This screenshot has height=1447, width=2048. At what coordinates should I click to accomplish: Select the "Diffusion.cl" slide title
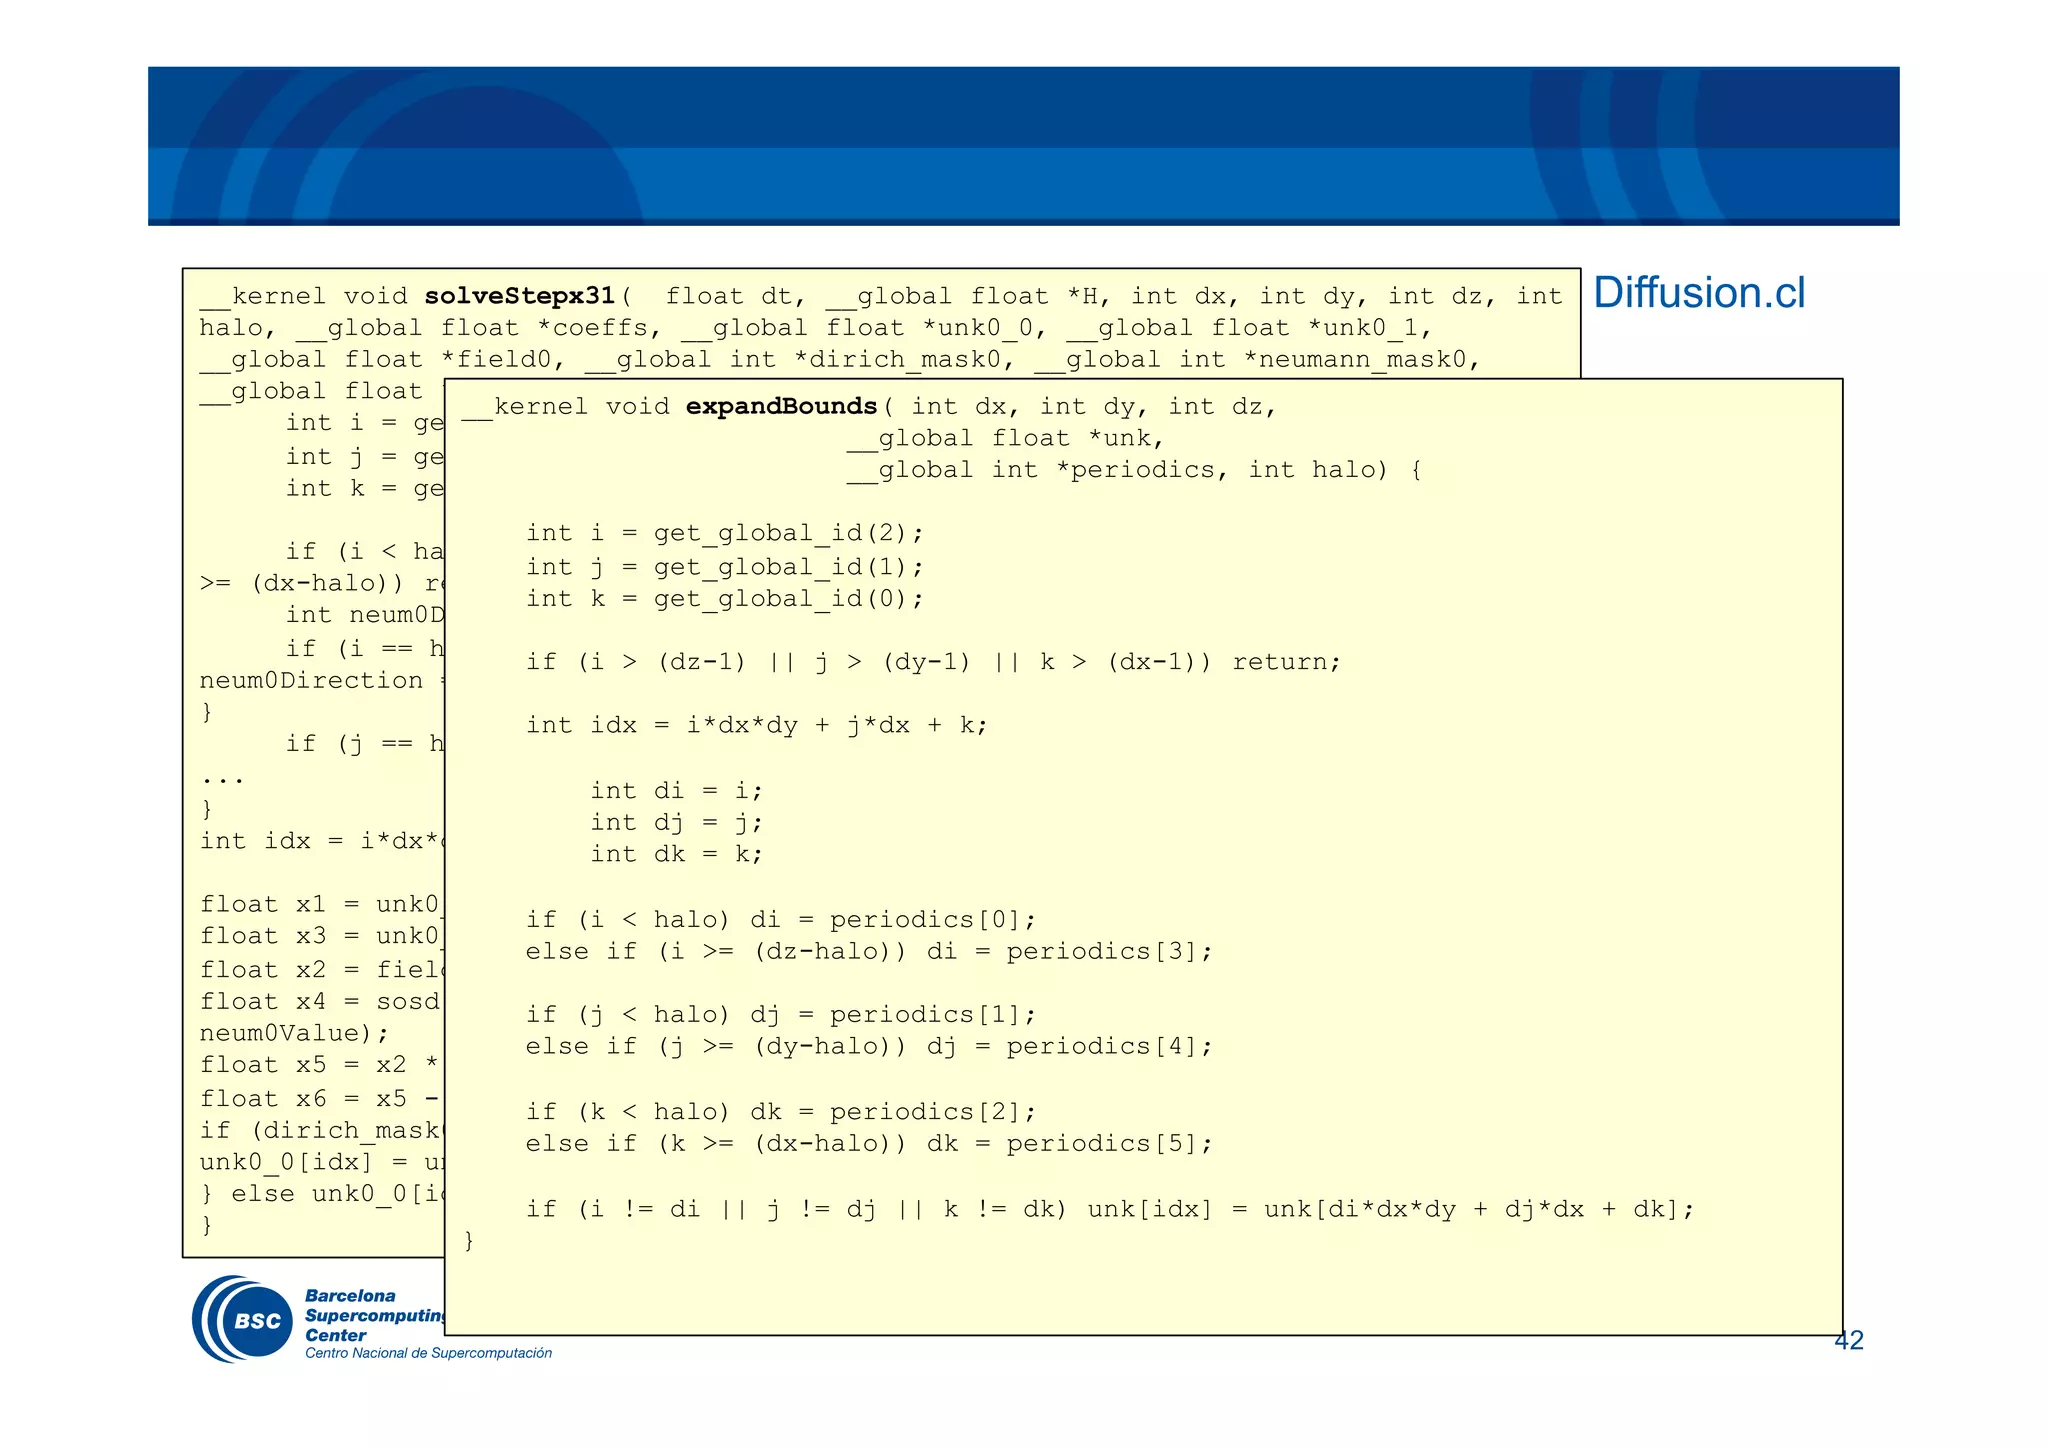click(x=1699, y=293)
